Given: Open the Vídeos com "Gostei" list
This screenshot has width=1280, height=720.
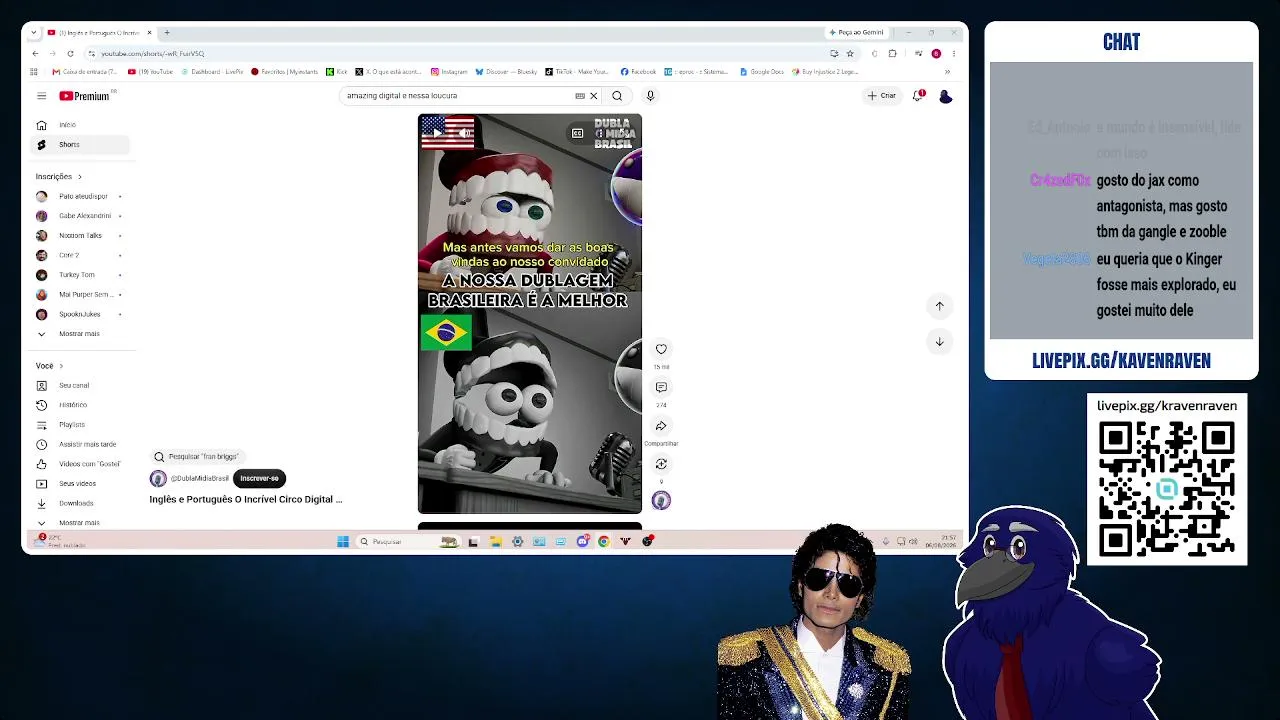Looking at the screenshot, I should click(79, 464).
